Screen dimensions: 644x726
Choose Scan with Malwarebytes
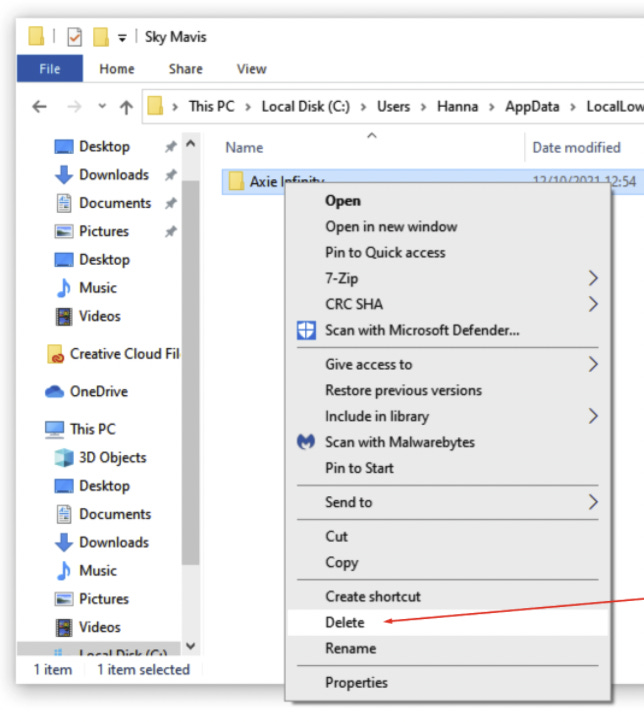[447, 442]
